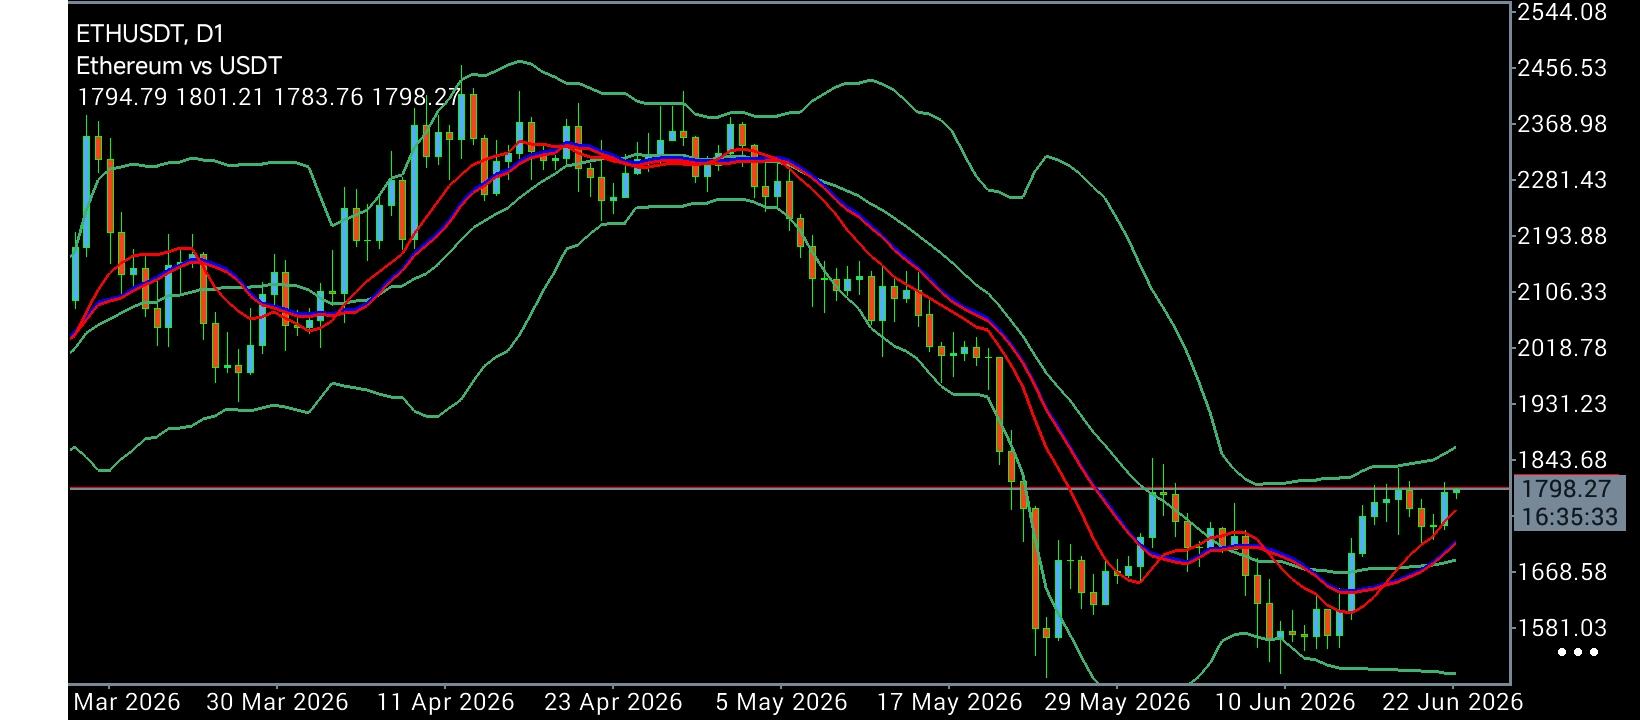Click the Ethereum vs USDT description
This screenshot has height=720, width=1640.
tap(179, 66)
